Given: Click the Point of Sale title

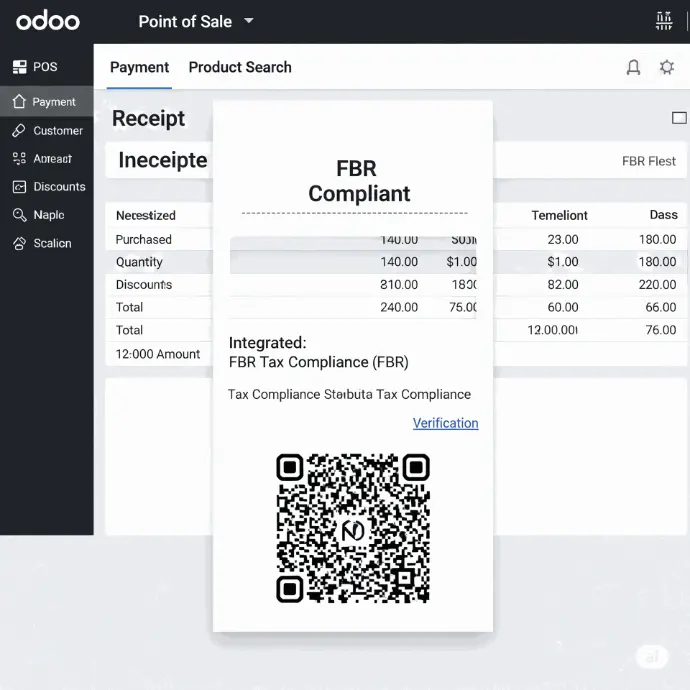Looking at the screenshot, I should click(185, 21).
